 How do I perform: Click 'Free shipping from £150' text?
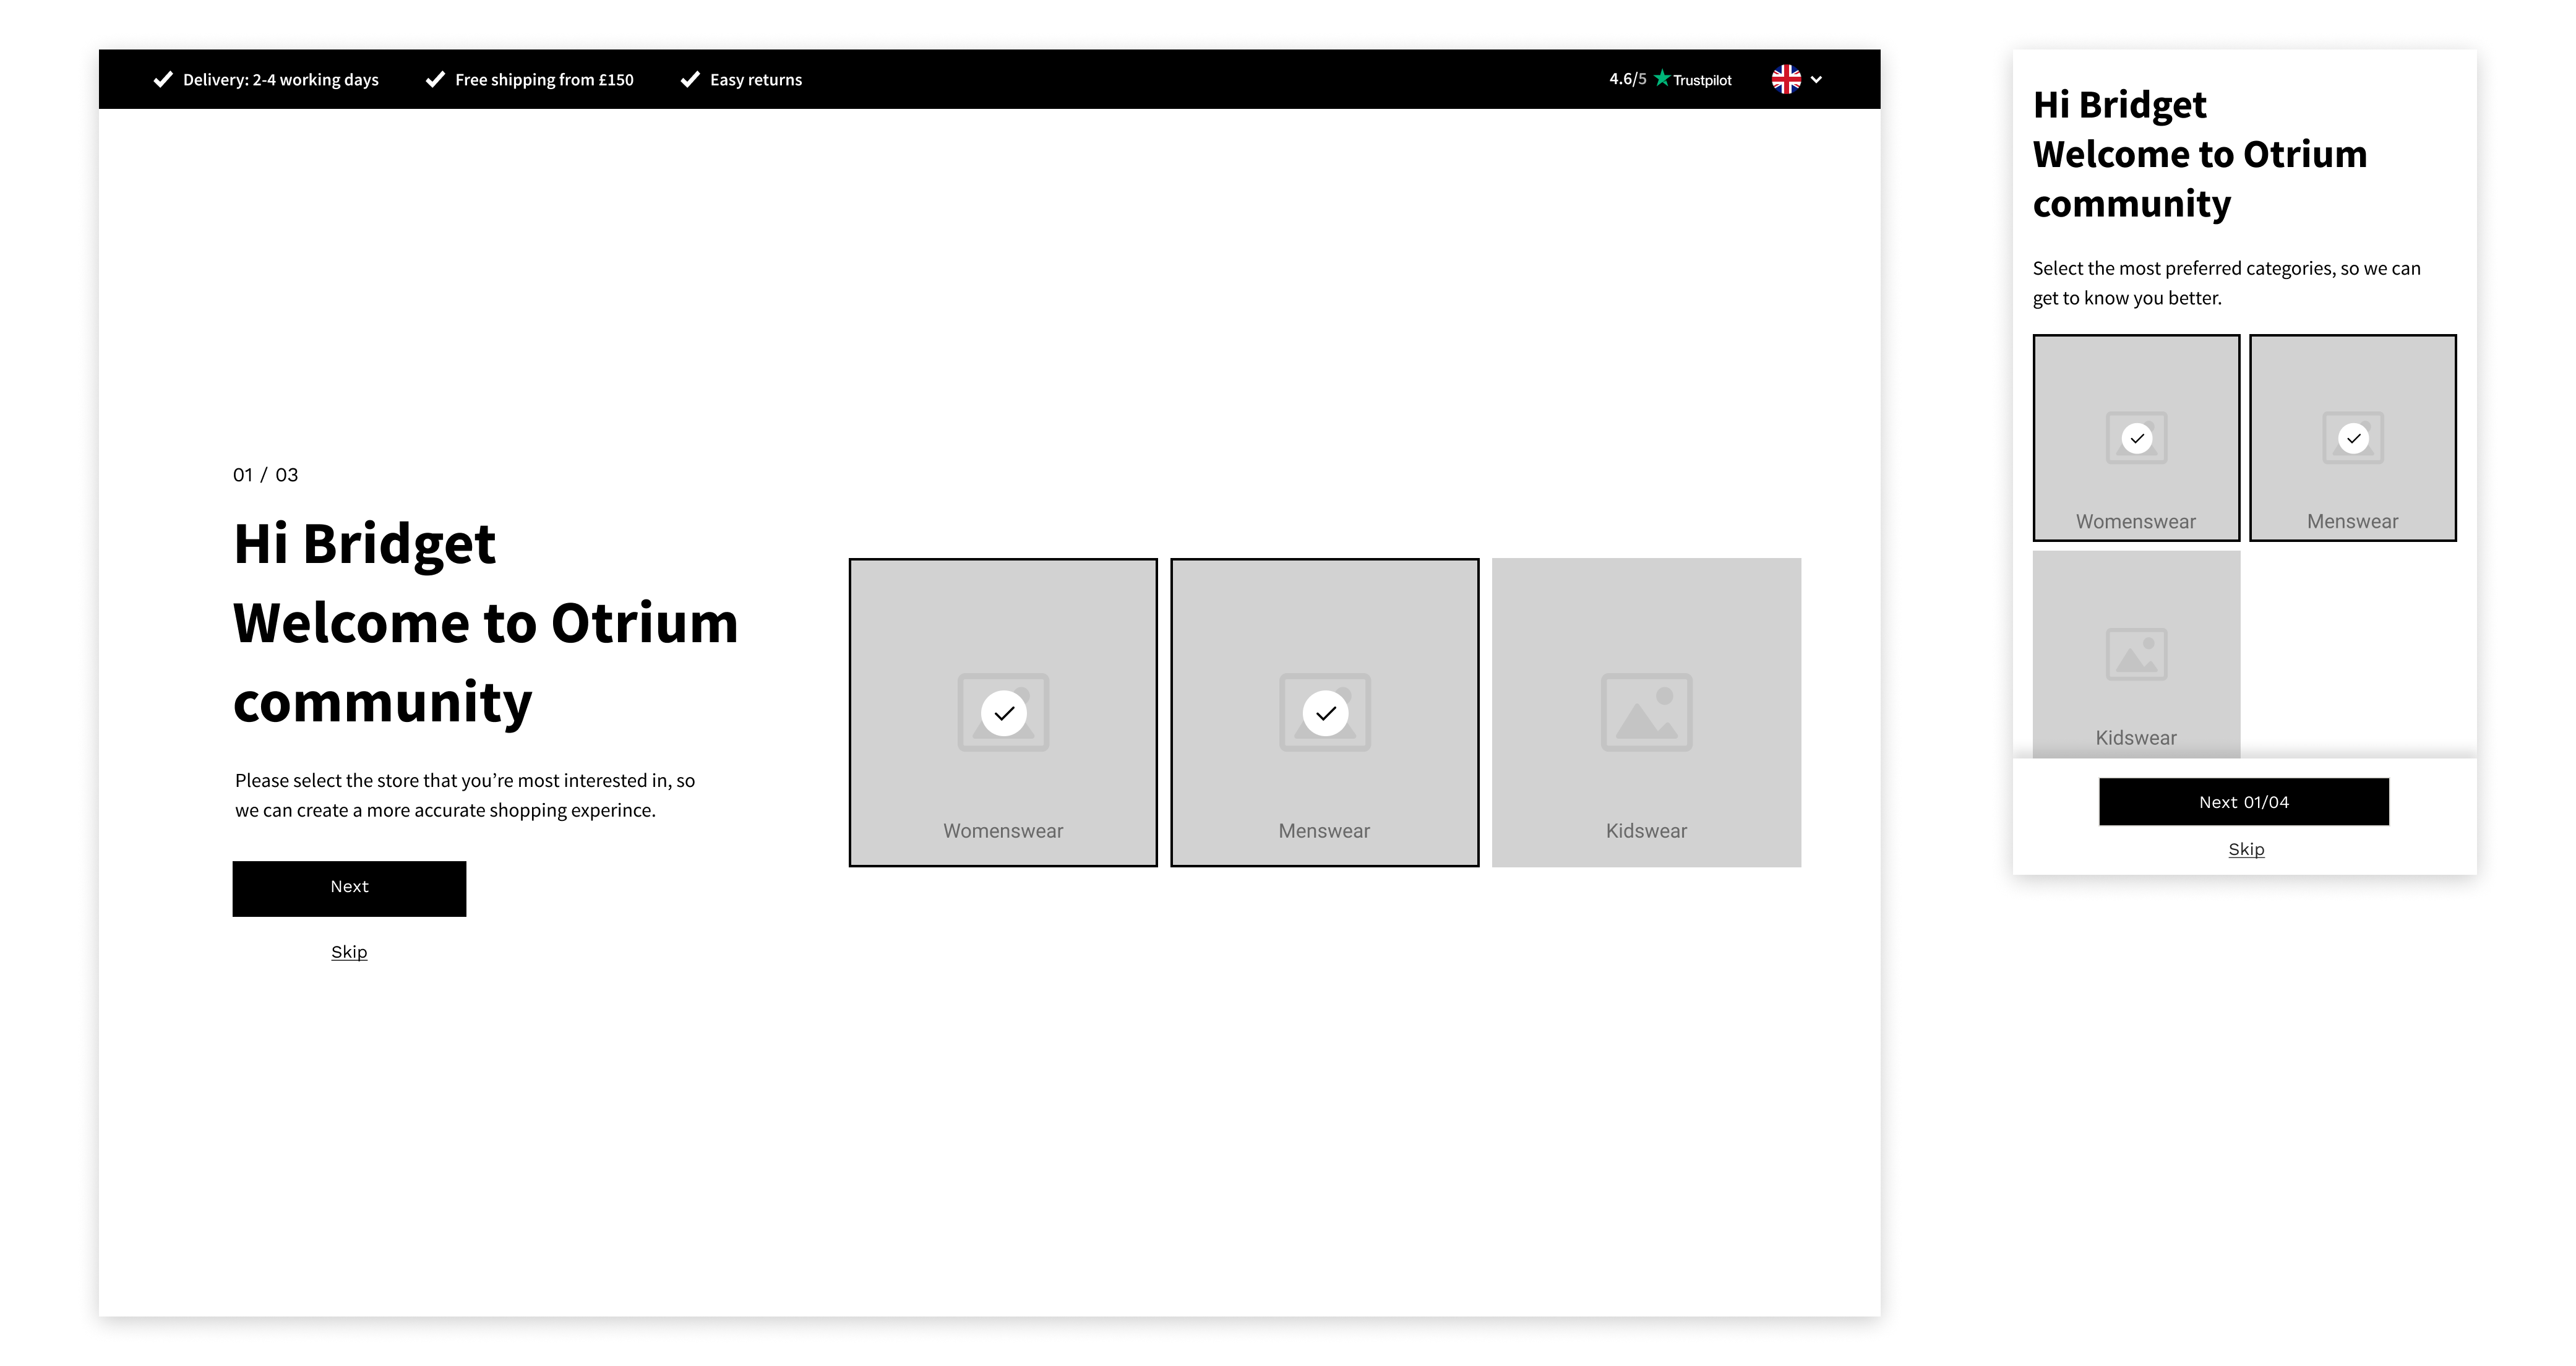point(544,80)
